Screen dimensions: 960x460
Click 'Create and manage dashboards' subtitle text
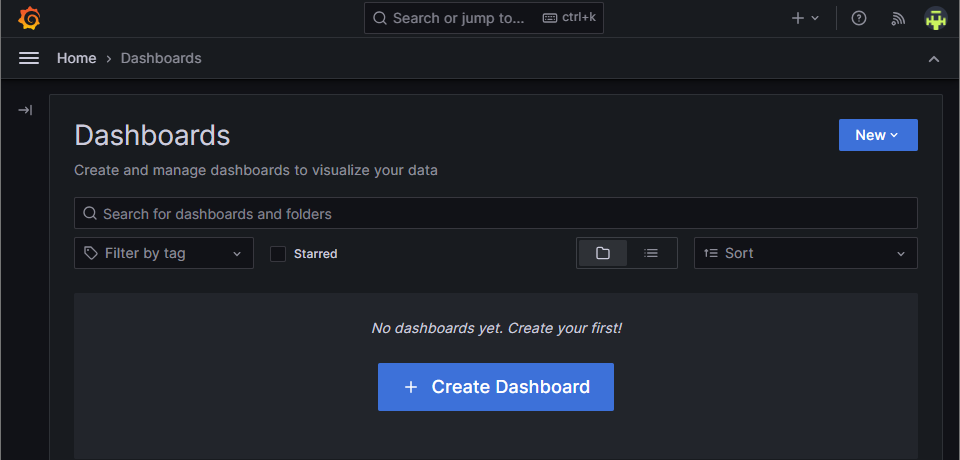pyautogui.click(x=256, y=170)
